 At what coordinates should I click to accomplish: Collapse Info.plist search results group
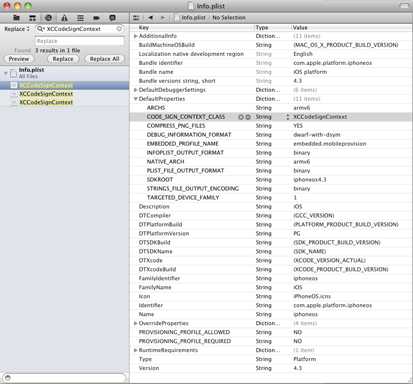(5, 73)
